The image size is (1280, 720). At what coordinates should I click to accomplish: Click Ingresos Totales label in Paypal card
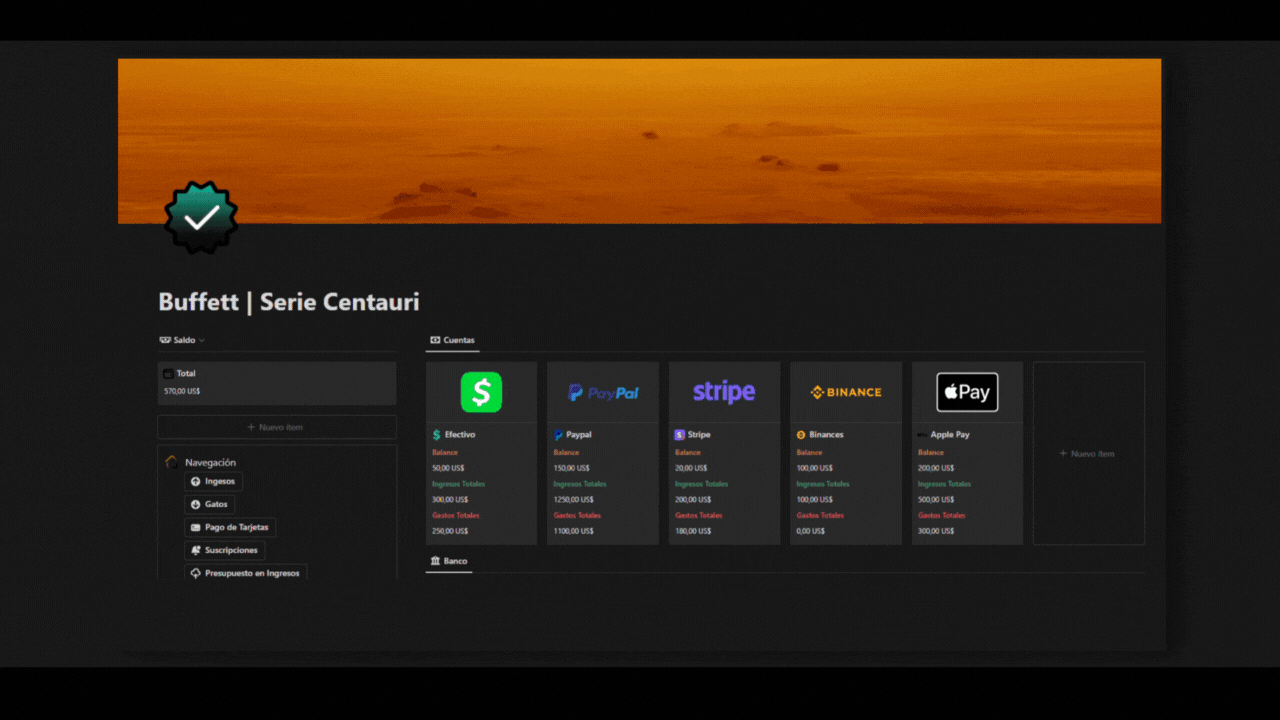click(x=580, y=484)
